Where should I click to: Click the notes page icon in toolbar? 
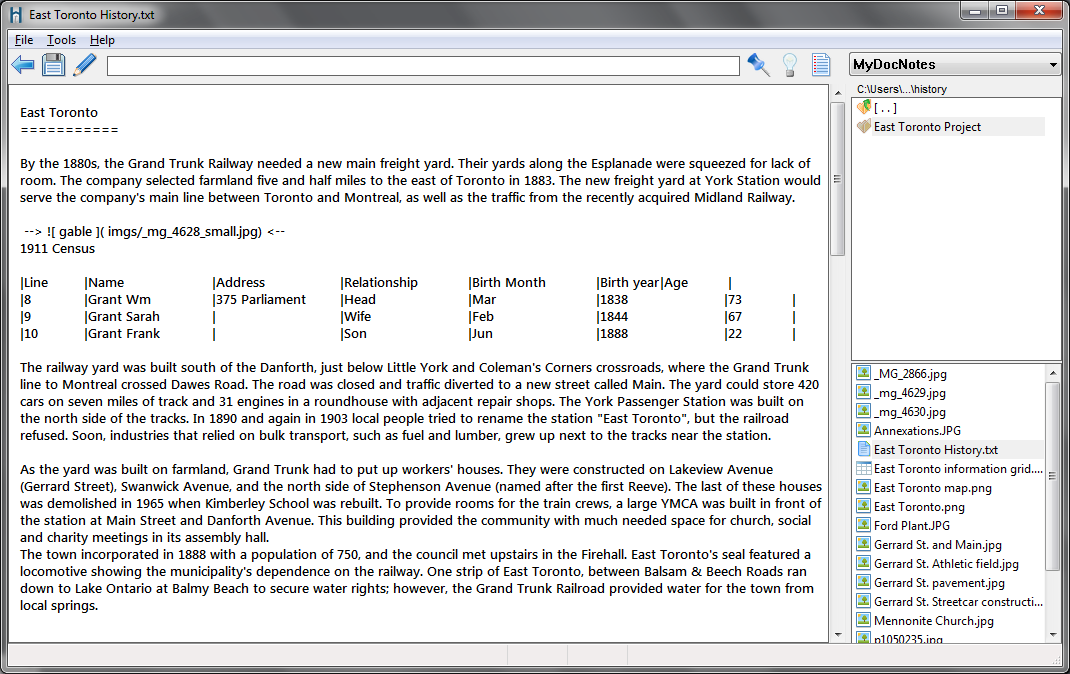point(821,65)
